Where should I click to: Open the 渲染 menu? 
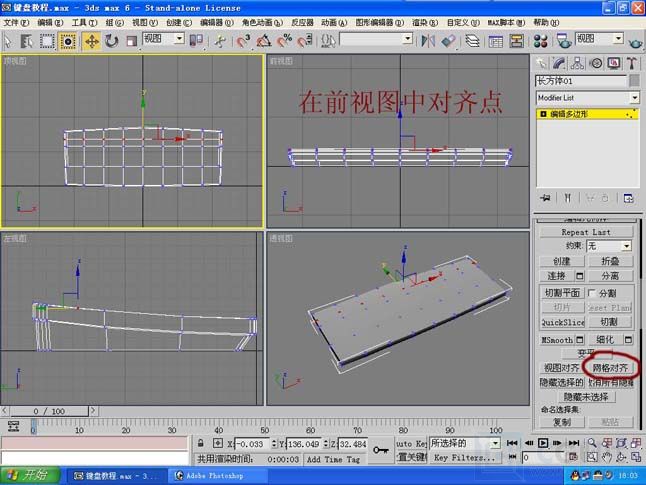pyautogui.click(x=425, y=23)
